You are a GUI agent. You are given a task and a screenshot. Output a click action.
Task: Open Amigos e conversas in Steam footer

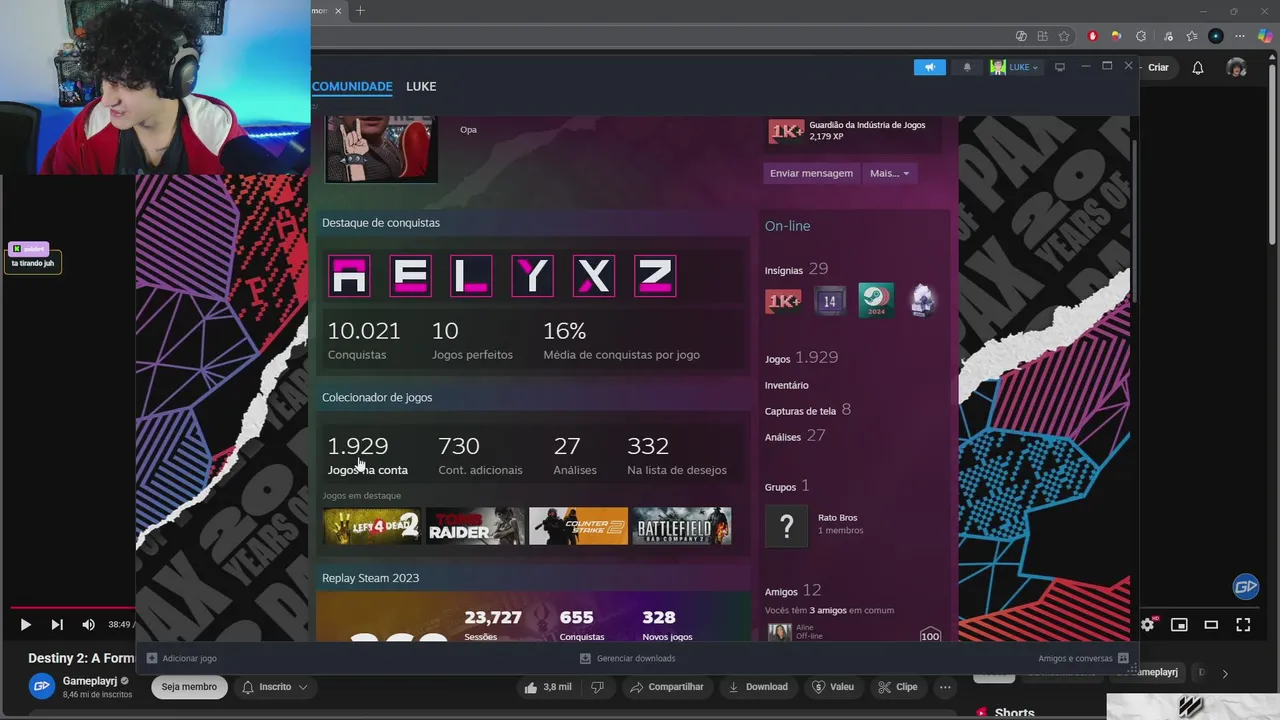point(1083,658)
